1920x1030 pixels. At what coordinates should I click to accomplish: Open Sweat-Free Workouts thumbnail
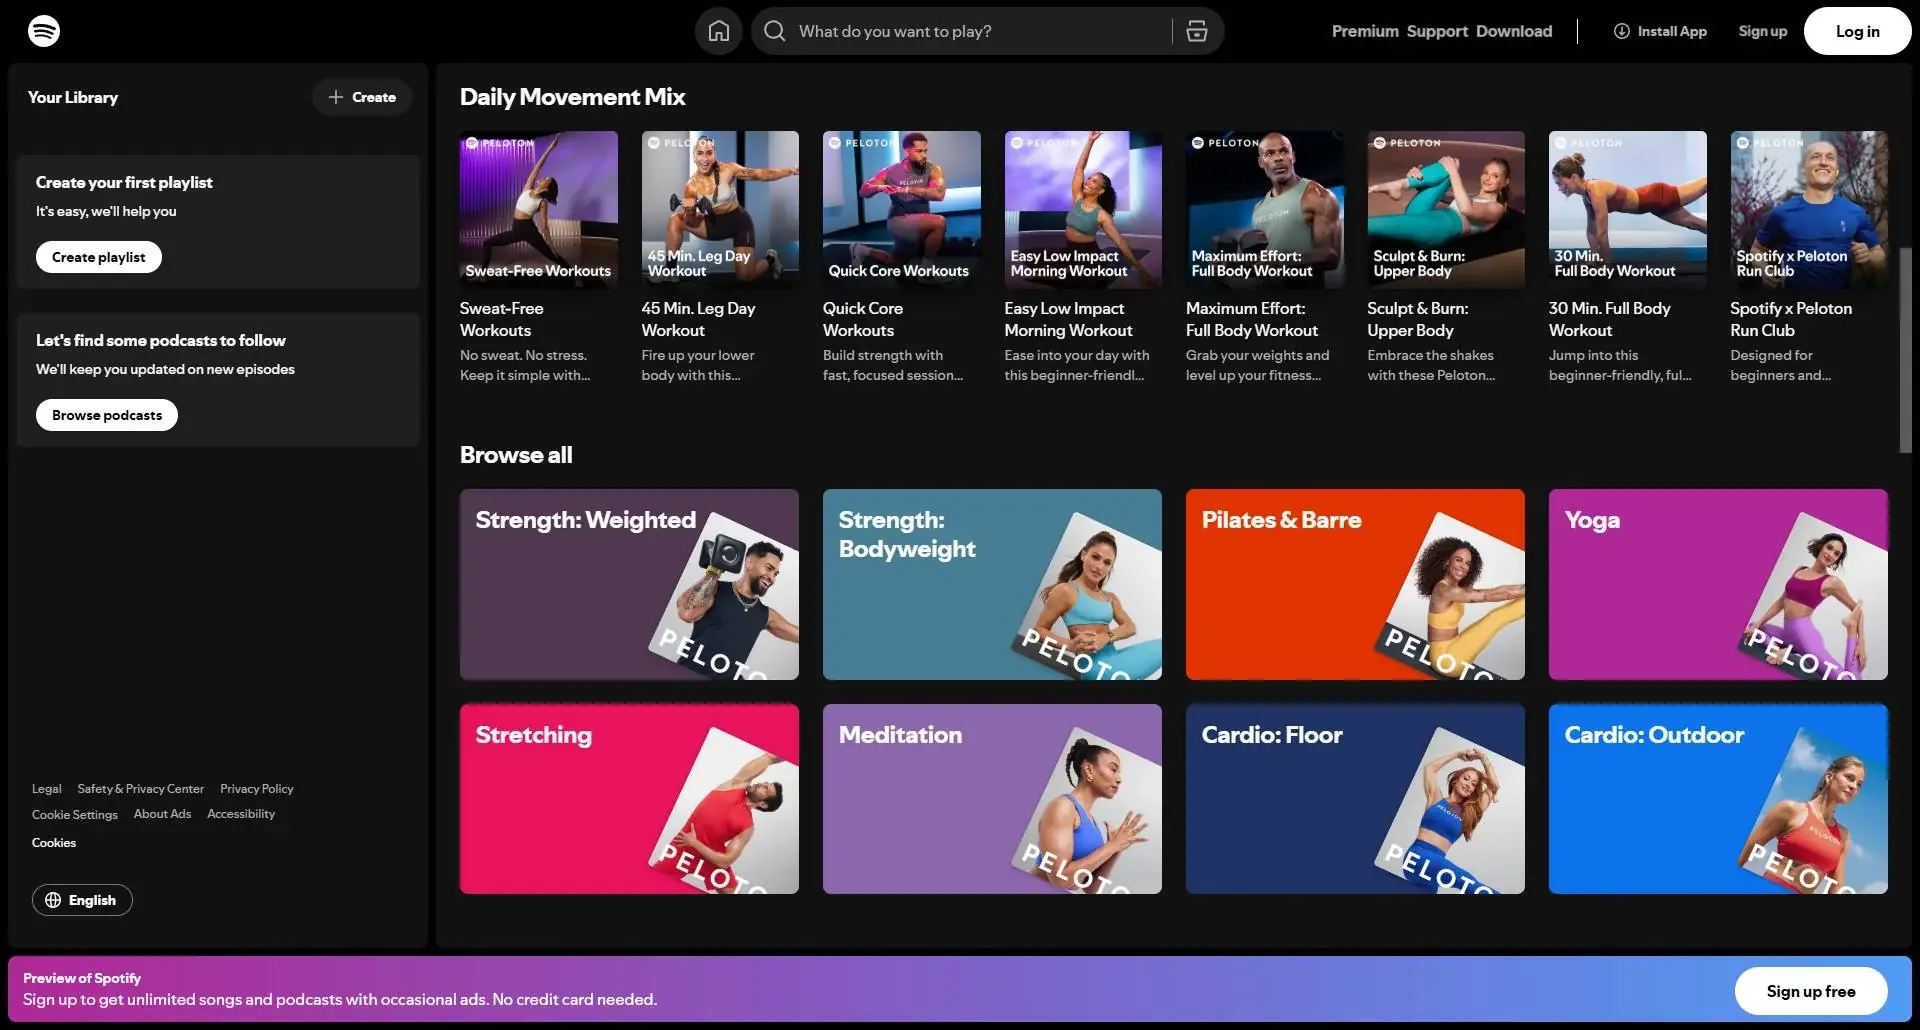pyautogui.click(x=539, y=209)
